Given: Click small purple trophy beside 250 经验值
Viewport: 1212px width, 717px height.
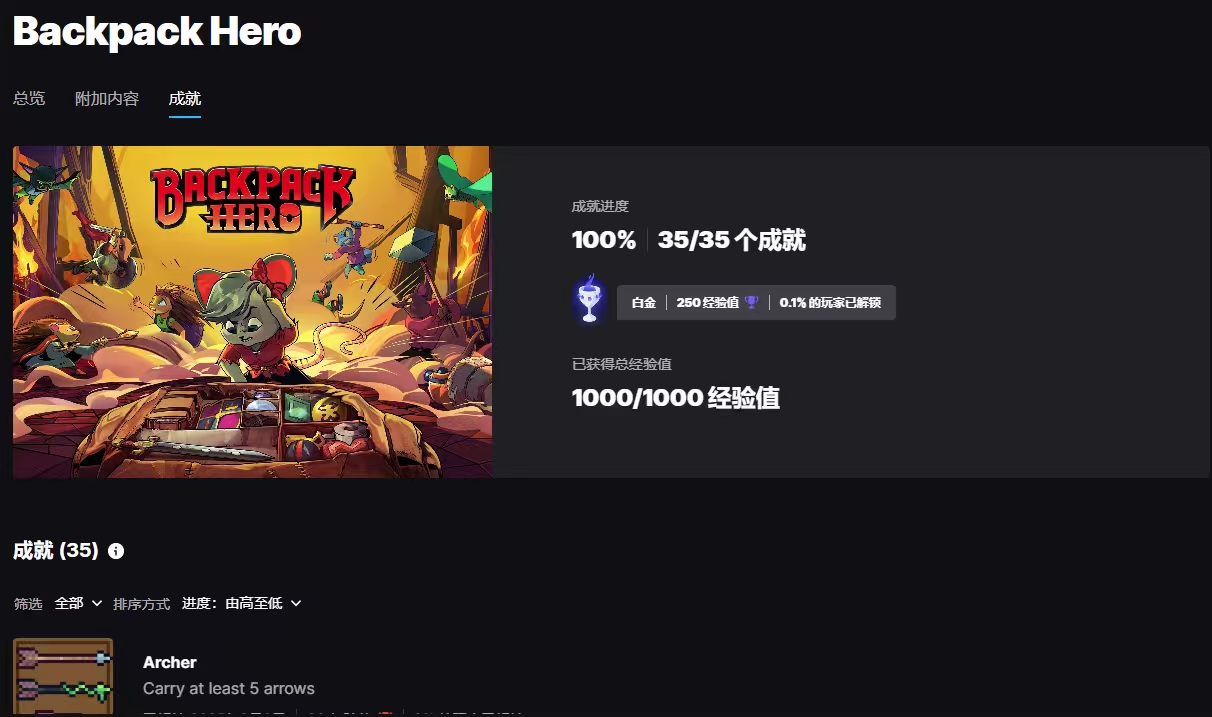Looking at the screenshot, I should (x=752, y=303).
